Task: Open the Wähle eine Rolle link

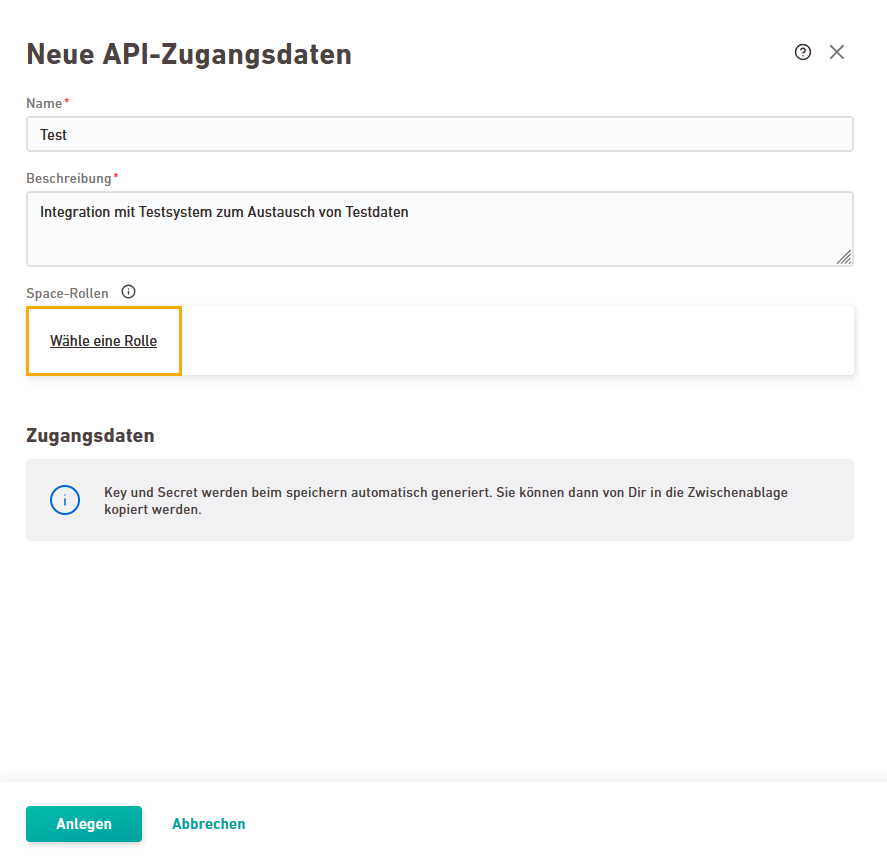Action: coord(104,341)
